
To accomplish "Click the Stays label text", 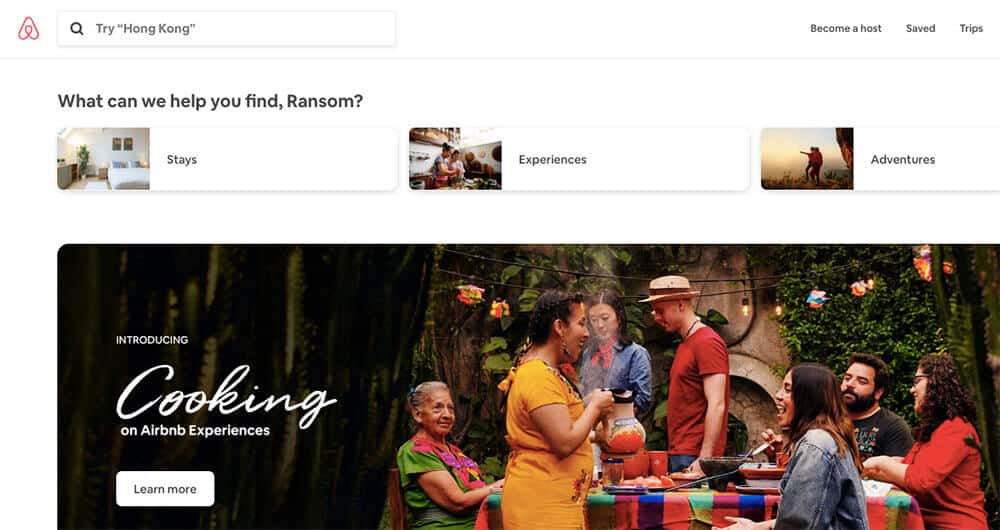I will click(182, 159).
